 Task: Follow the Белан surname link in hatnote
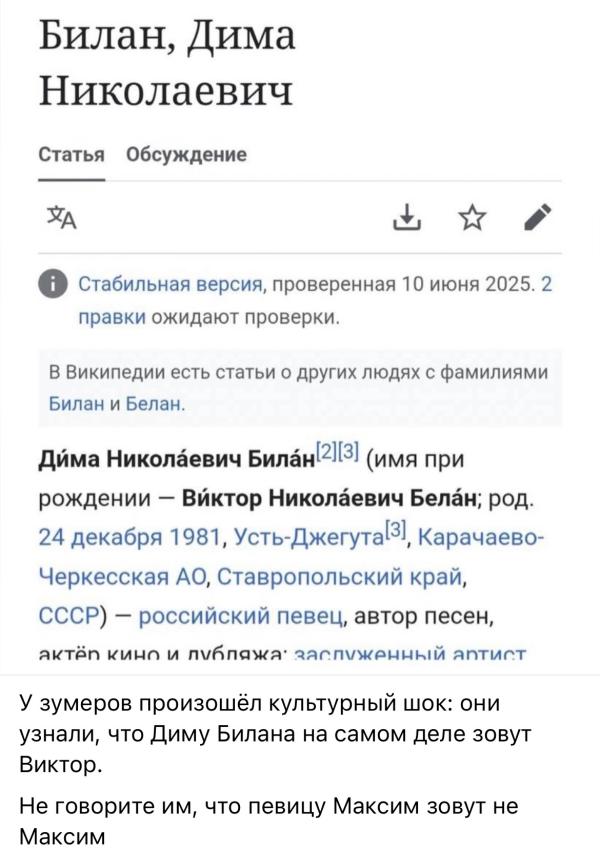[158, 402]
